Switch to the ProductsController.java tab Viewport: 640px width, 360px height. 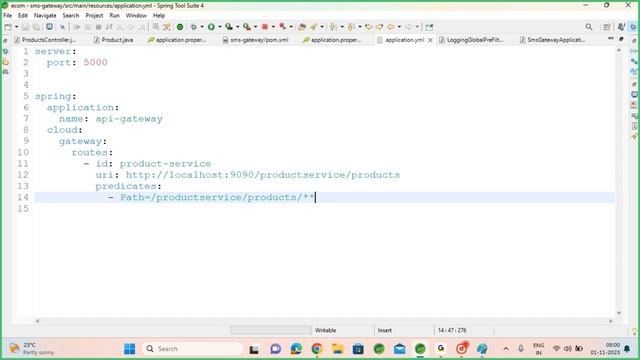tap(46, 40)
